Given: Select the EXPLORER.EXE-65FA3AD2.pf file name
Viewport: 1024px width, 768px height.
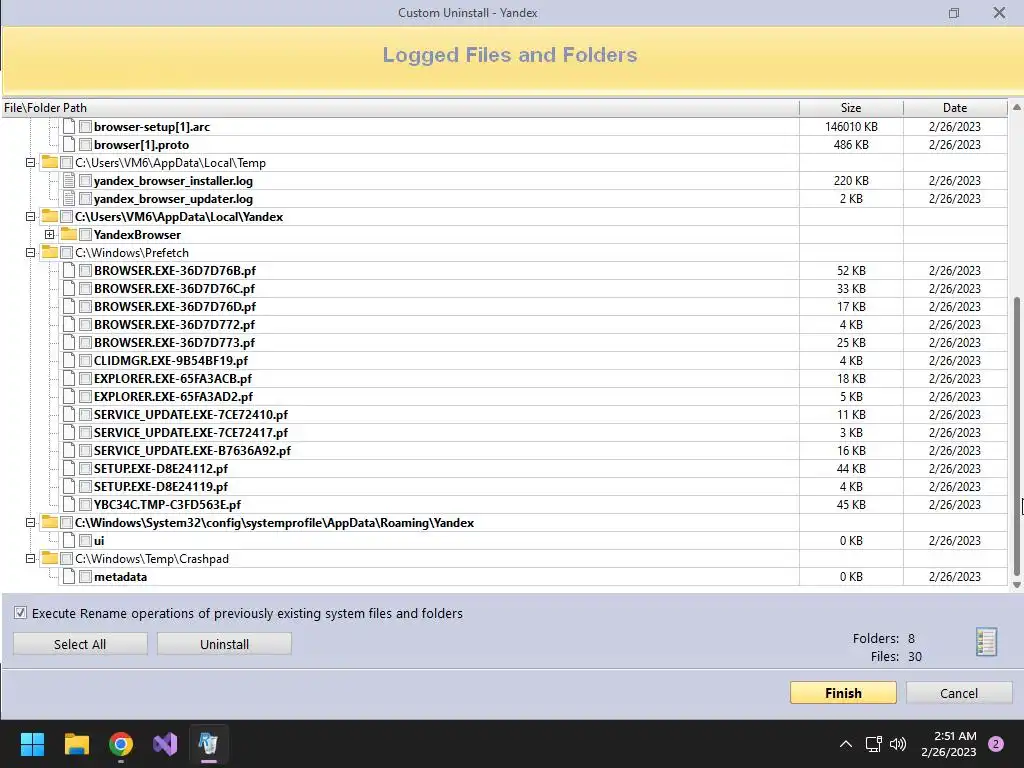Looking at the screenshot, I should coord(173,396).
